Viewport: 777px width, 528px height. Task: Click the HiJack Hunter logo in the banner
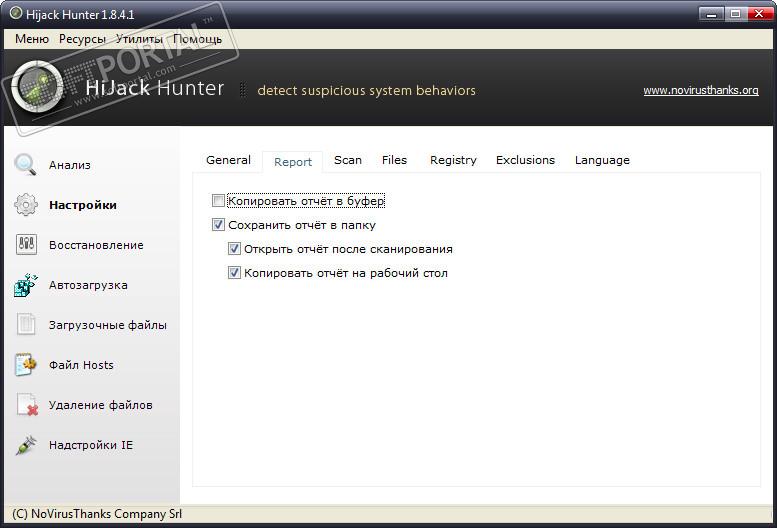[38, 87]
